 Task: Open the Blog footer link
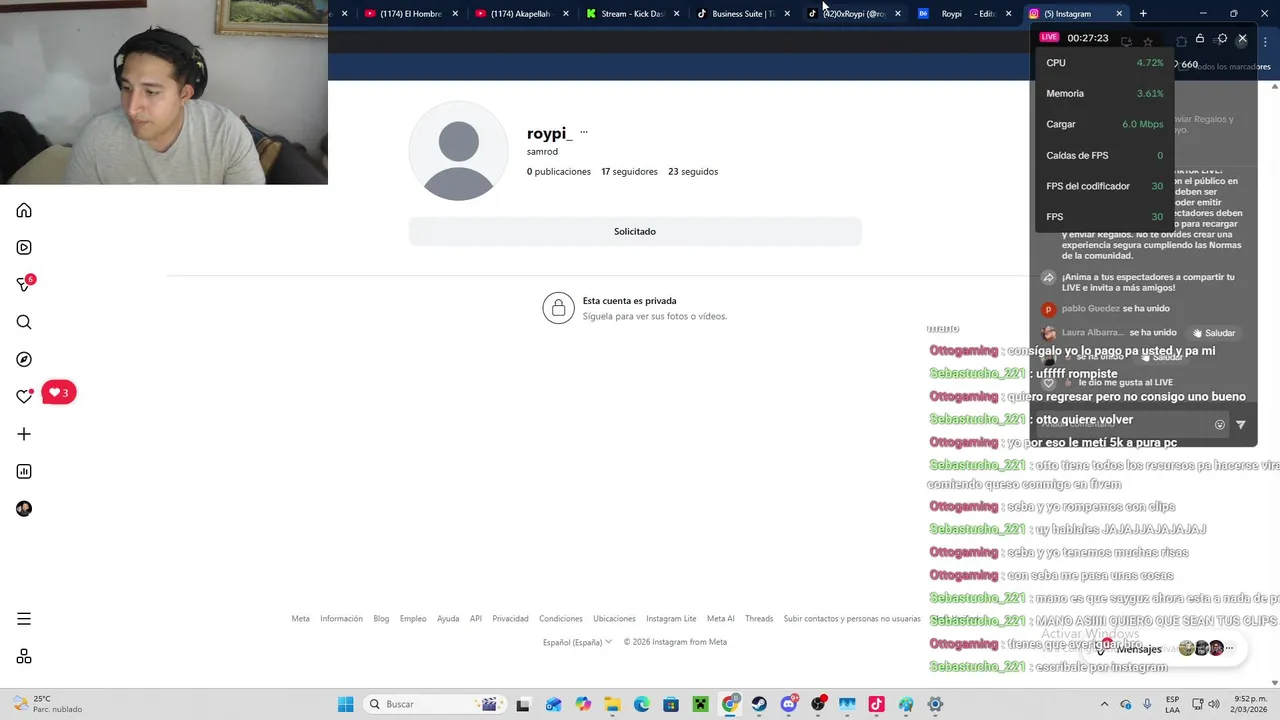381,619
